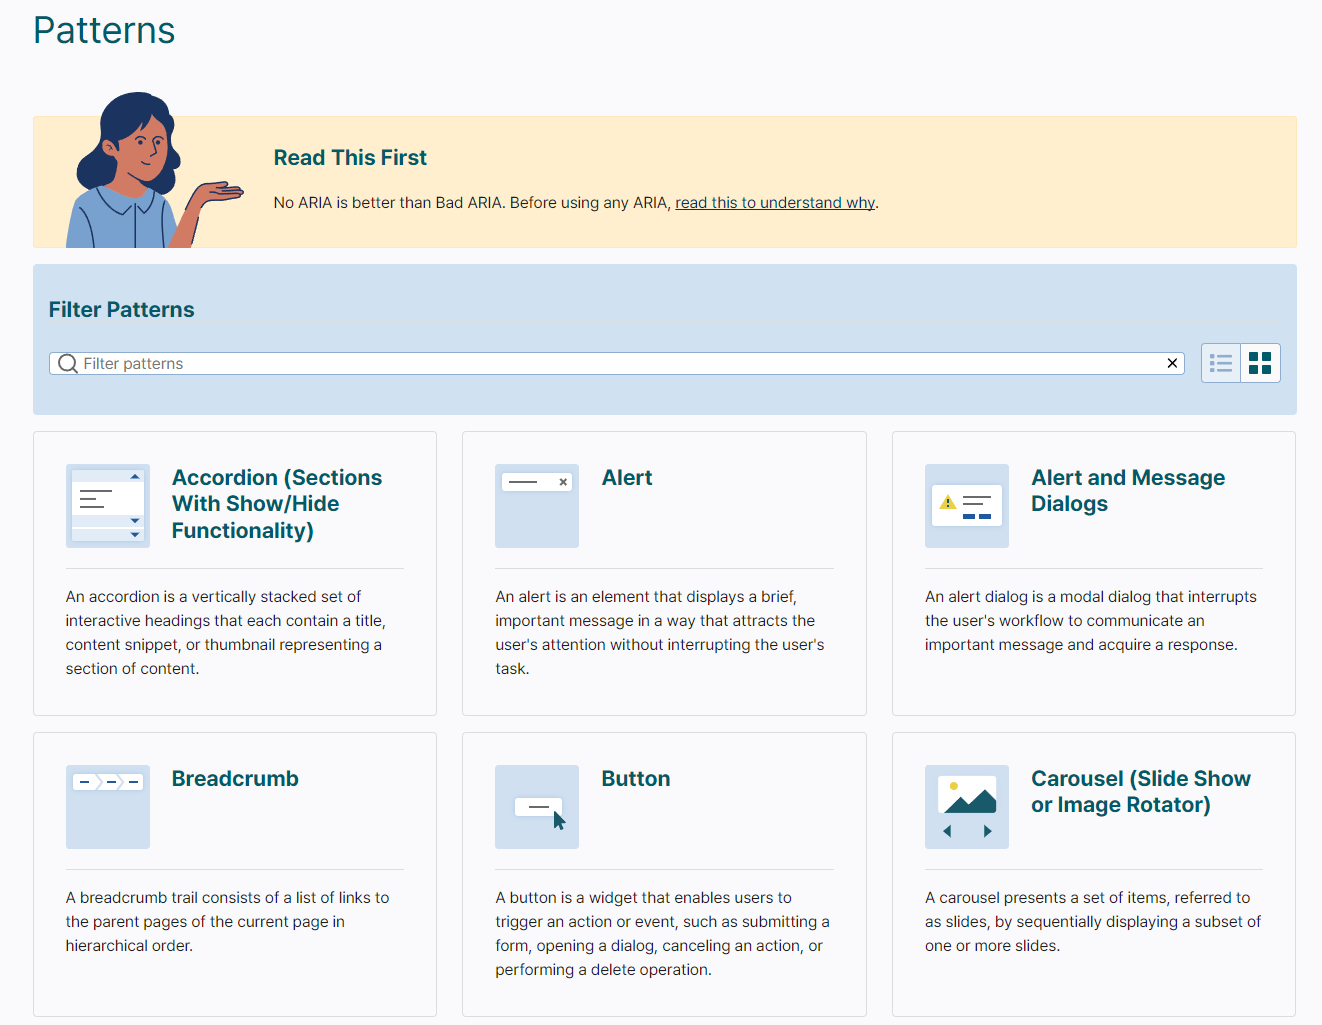This screenshot has height=1025, width=1322.
Task: Click the magnifier icon in filter field
Action: [x=68, y=364]
